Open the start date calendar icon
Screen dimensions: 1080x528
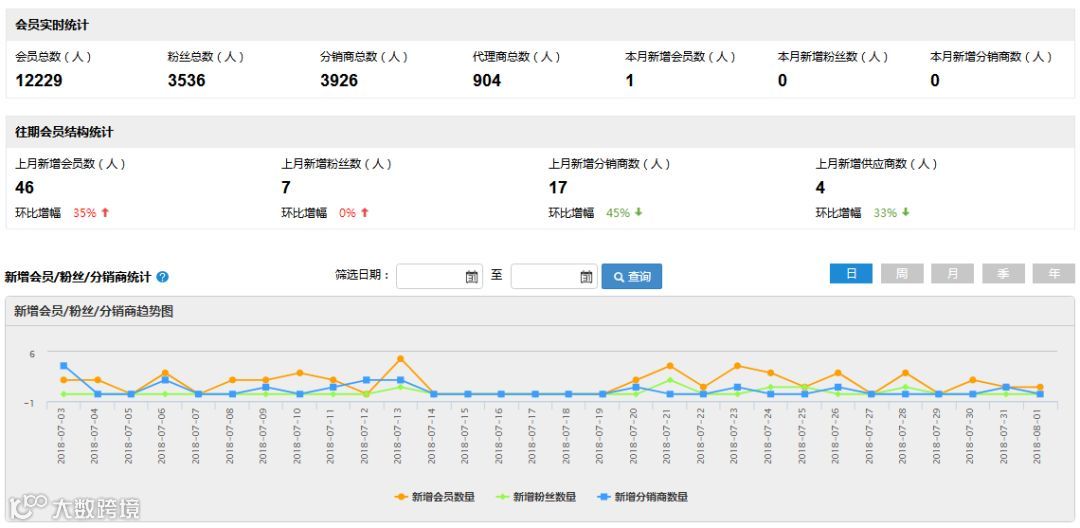(472, 277)
